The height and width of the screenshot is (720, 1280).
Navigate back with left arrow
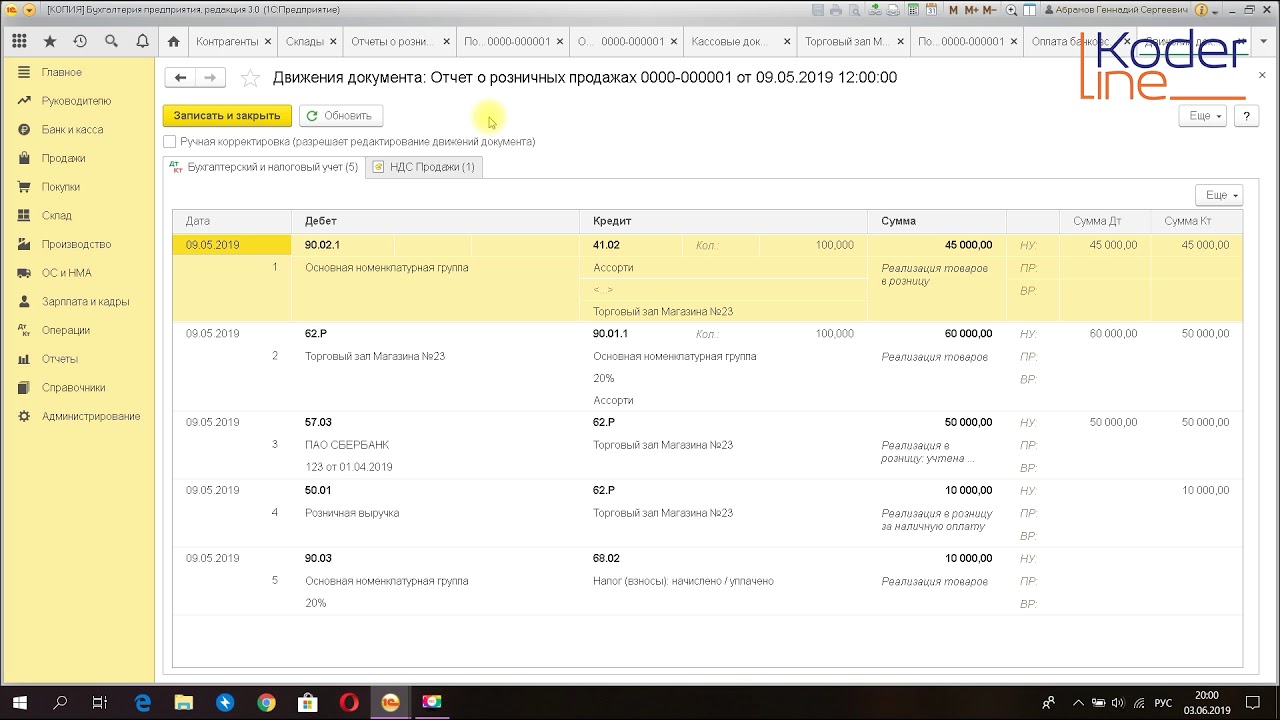coord(180,78)
